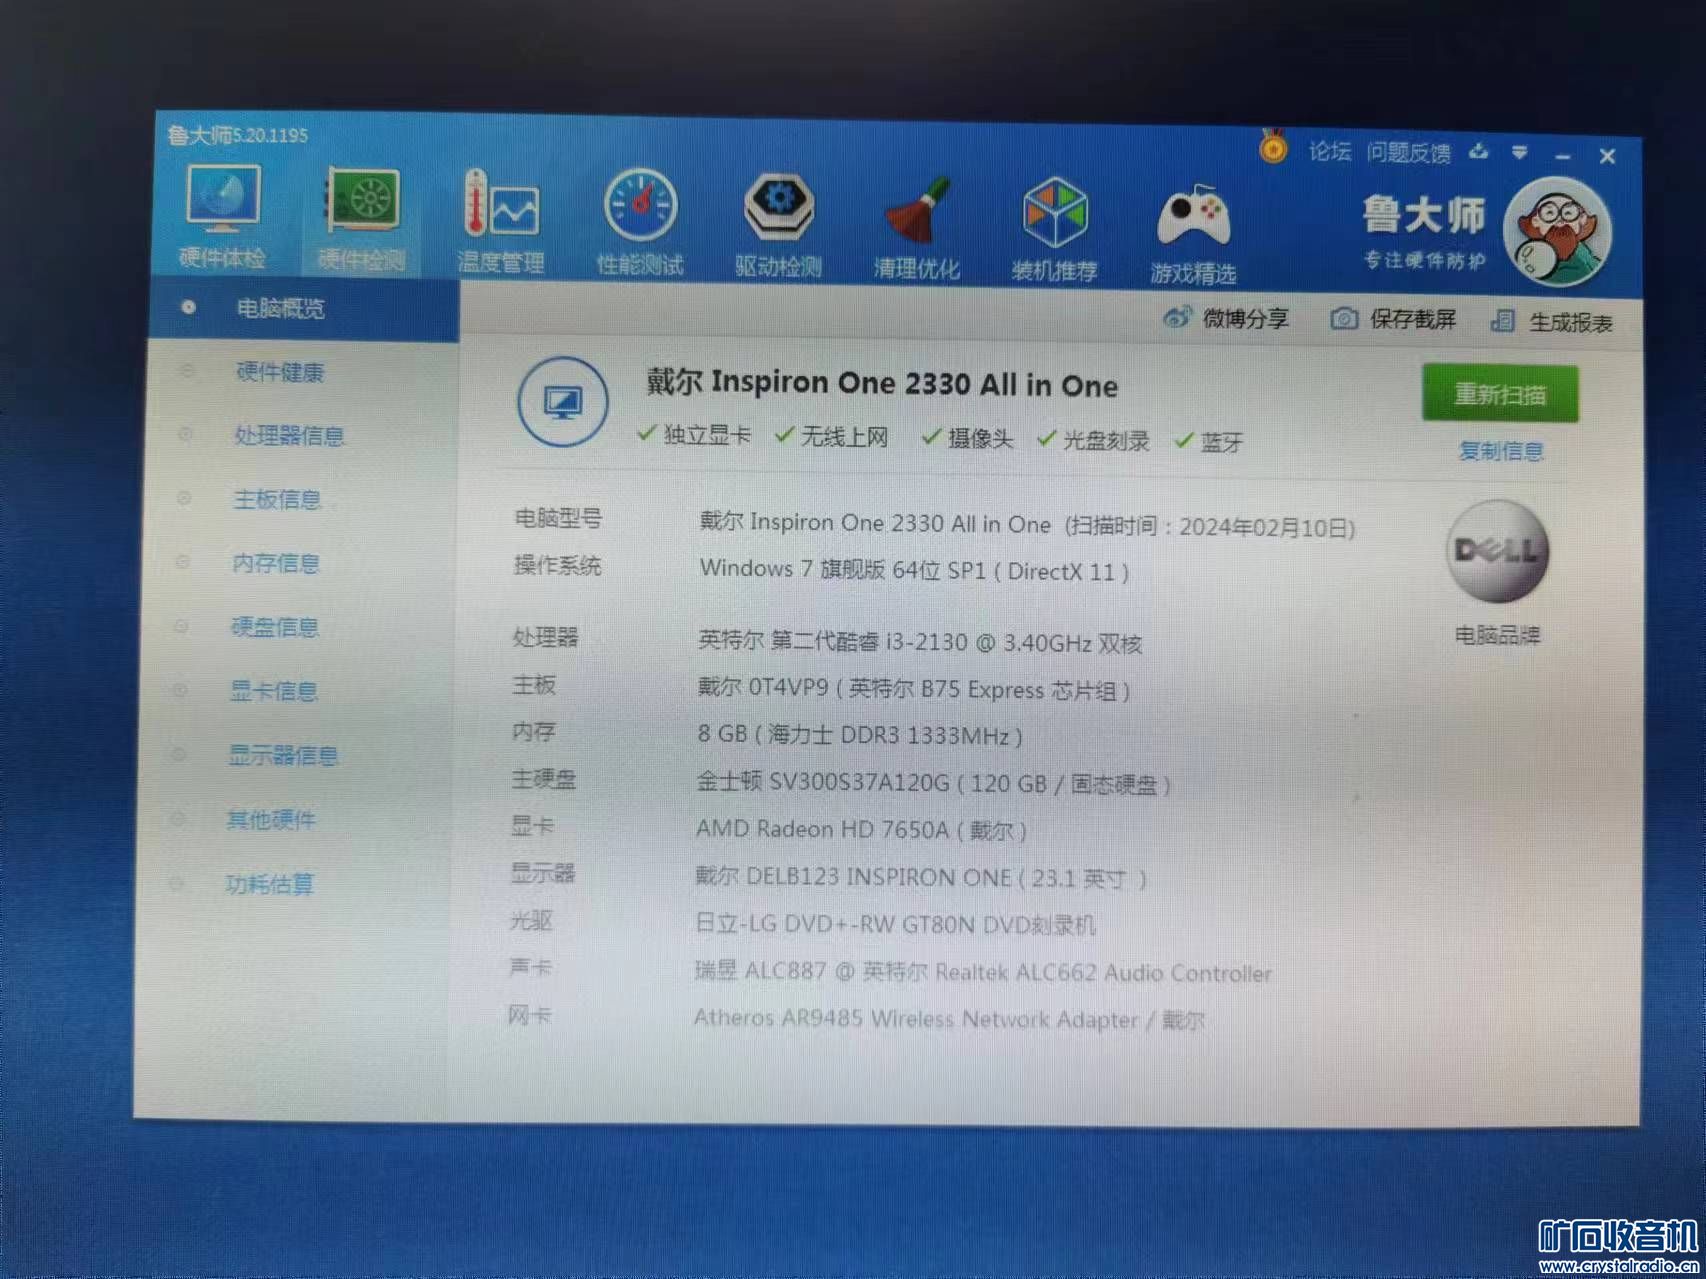The width and height of the screenshot is (1706, 1279).
Task: Share via 微博分享
Action: 1226,318
